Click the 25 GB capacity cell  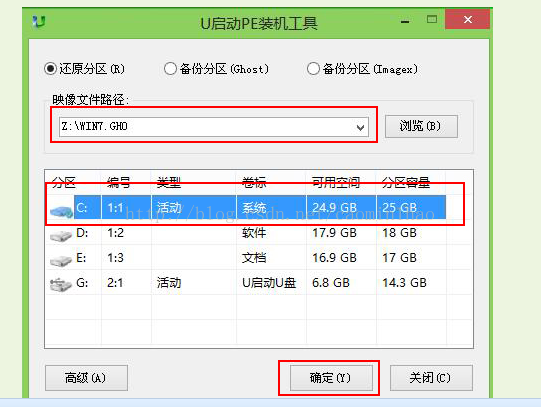point(400,208)
